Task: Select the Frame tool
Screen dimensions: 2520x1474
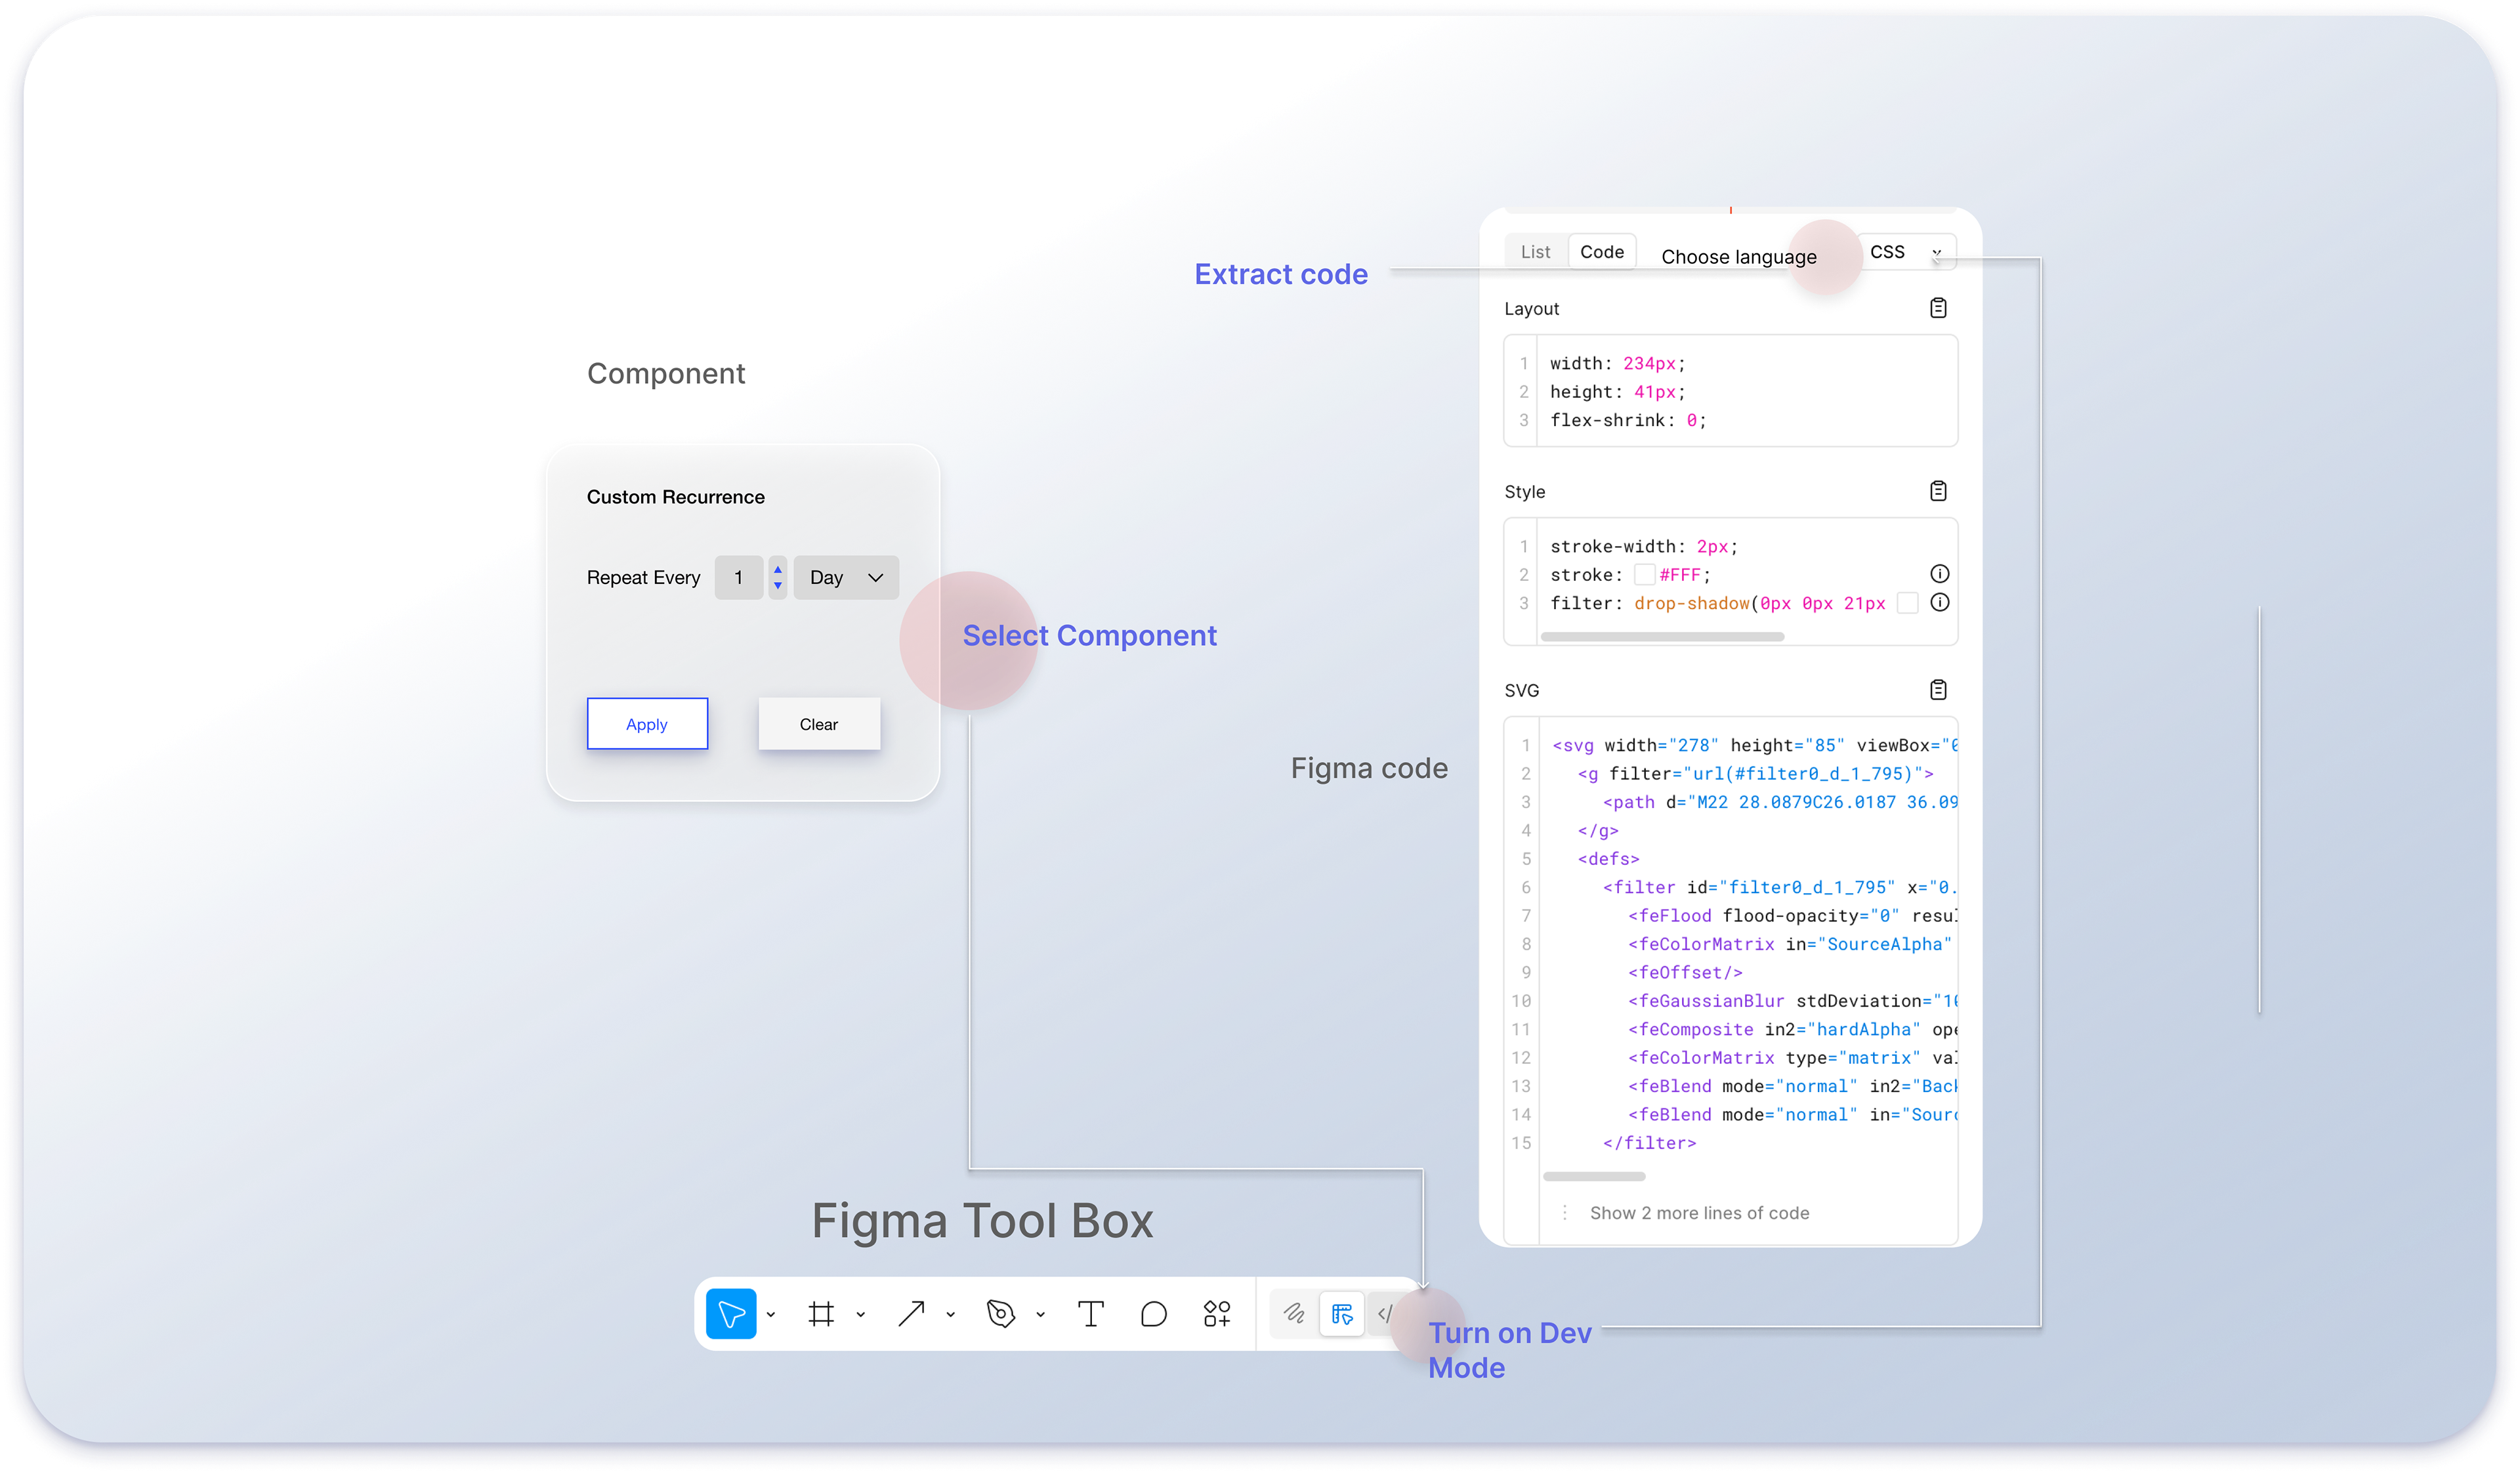Action: [x=821, y=1313]
